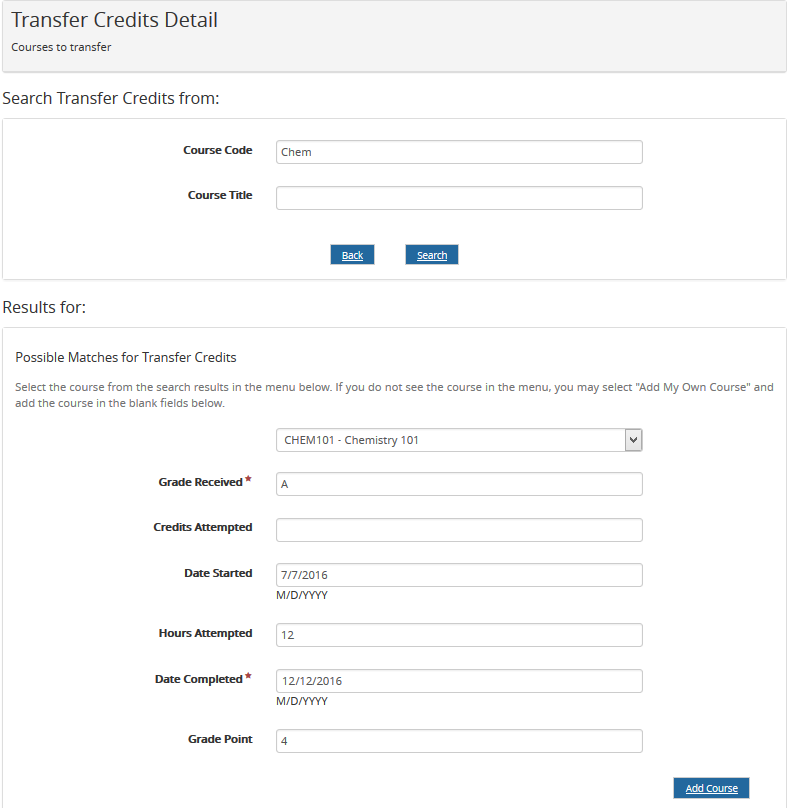Click the Add Course button
The image size is (787, 808).
pyautogui.click(x=710, y=788)
